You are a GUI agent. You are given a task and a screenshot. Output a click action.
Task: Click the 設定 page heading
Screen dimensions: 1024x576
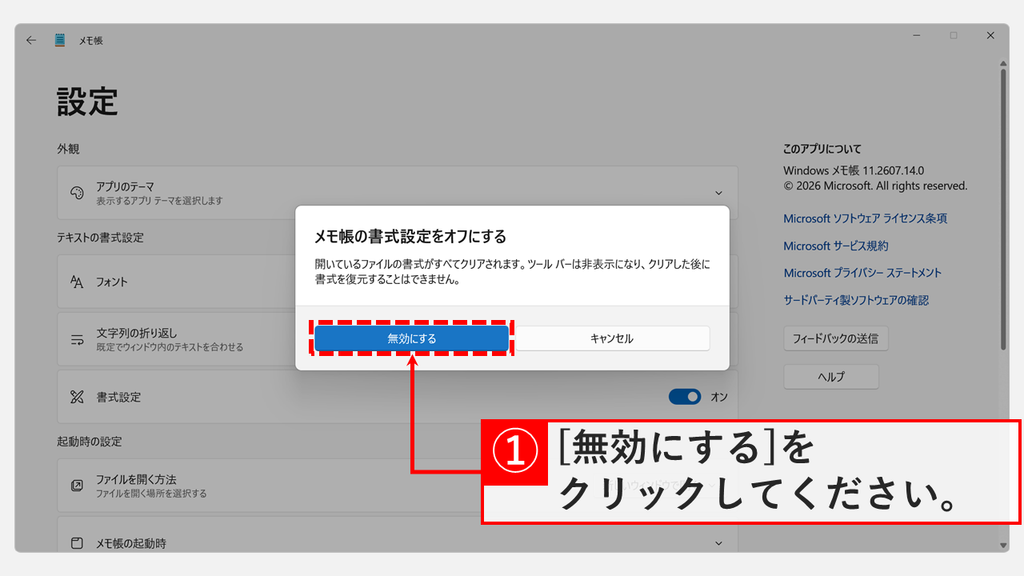coord(88,102)
